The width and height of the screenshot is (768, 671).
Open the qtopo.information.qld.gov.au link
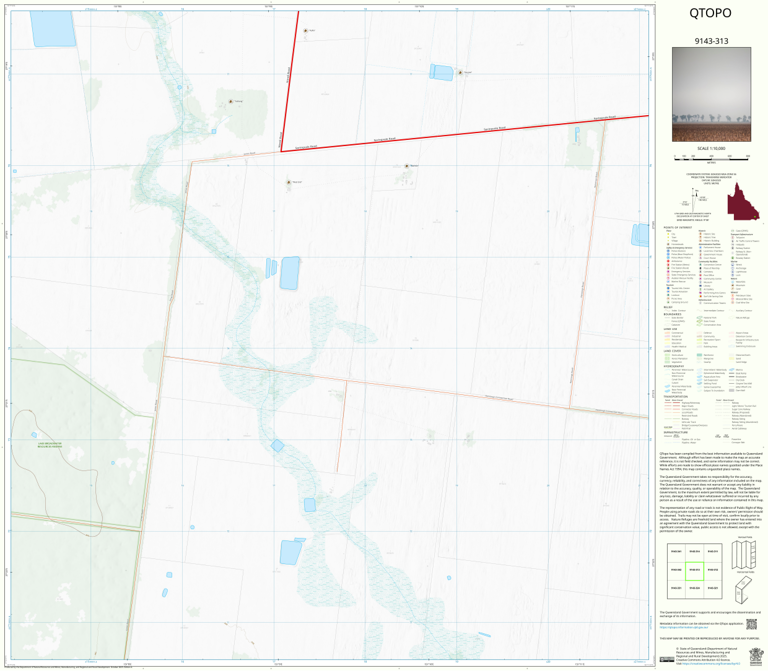click(x=684, y=627)
